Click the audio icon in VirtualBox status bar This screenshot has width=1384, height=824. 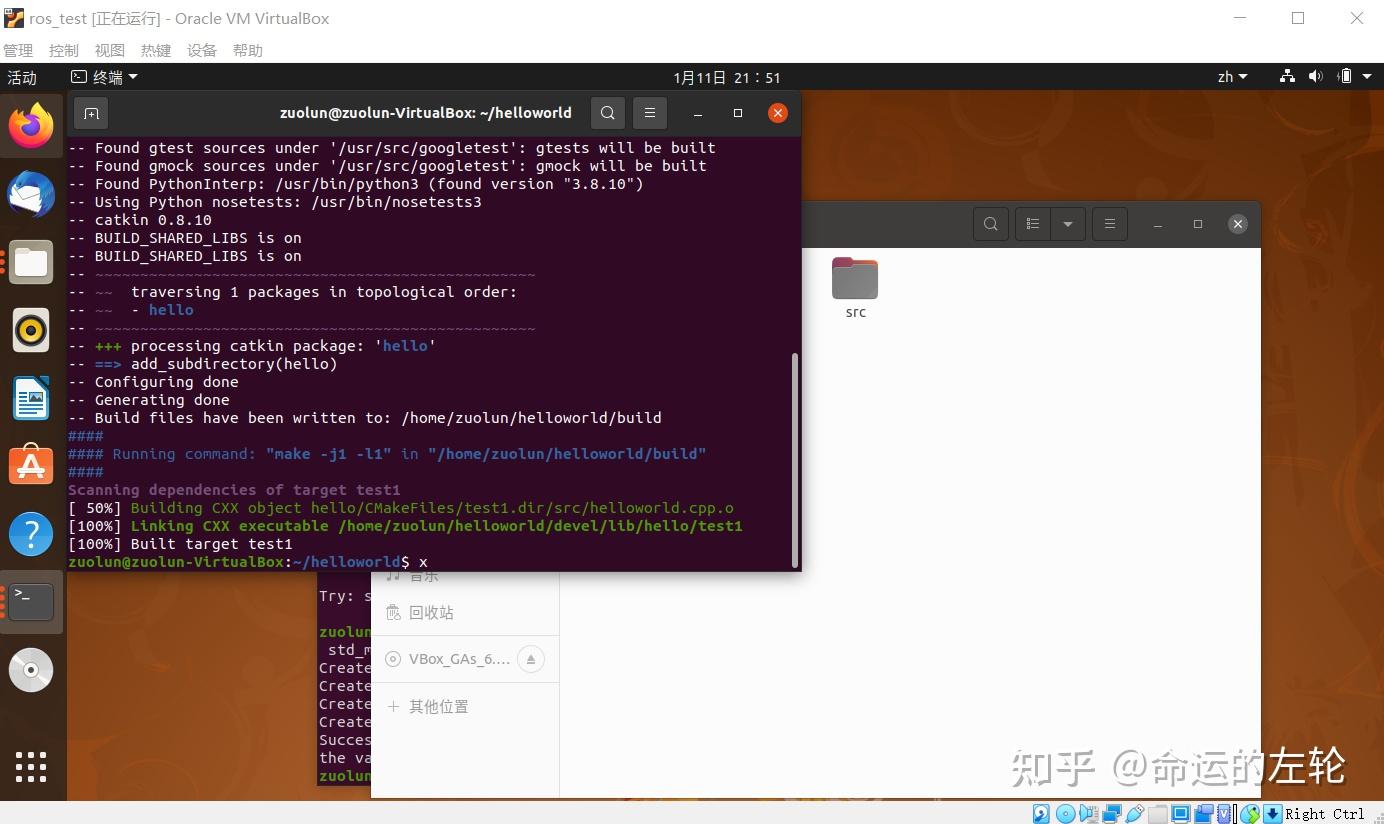tap(1088, 813)
